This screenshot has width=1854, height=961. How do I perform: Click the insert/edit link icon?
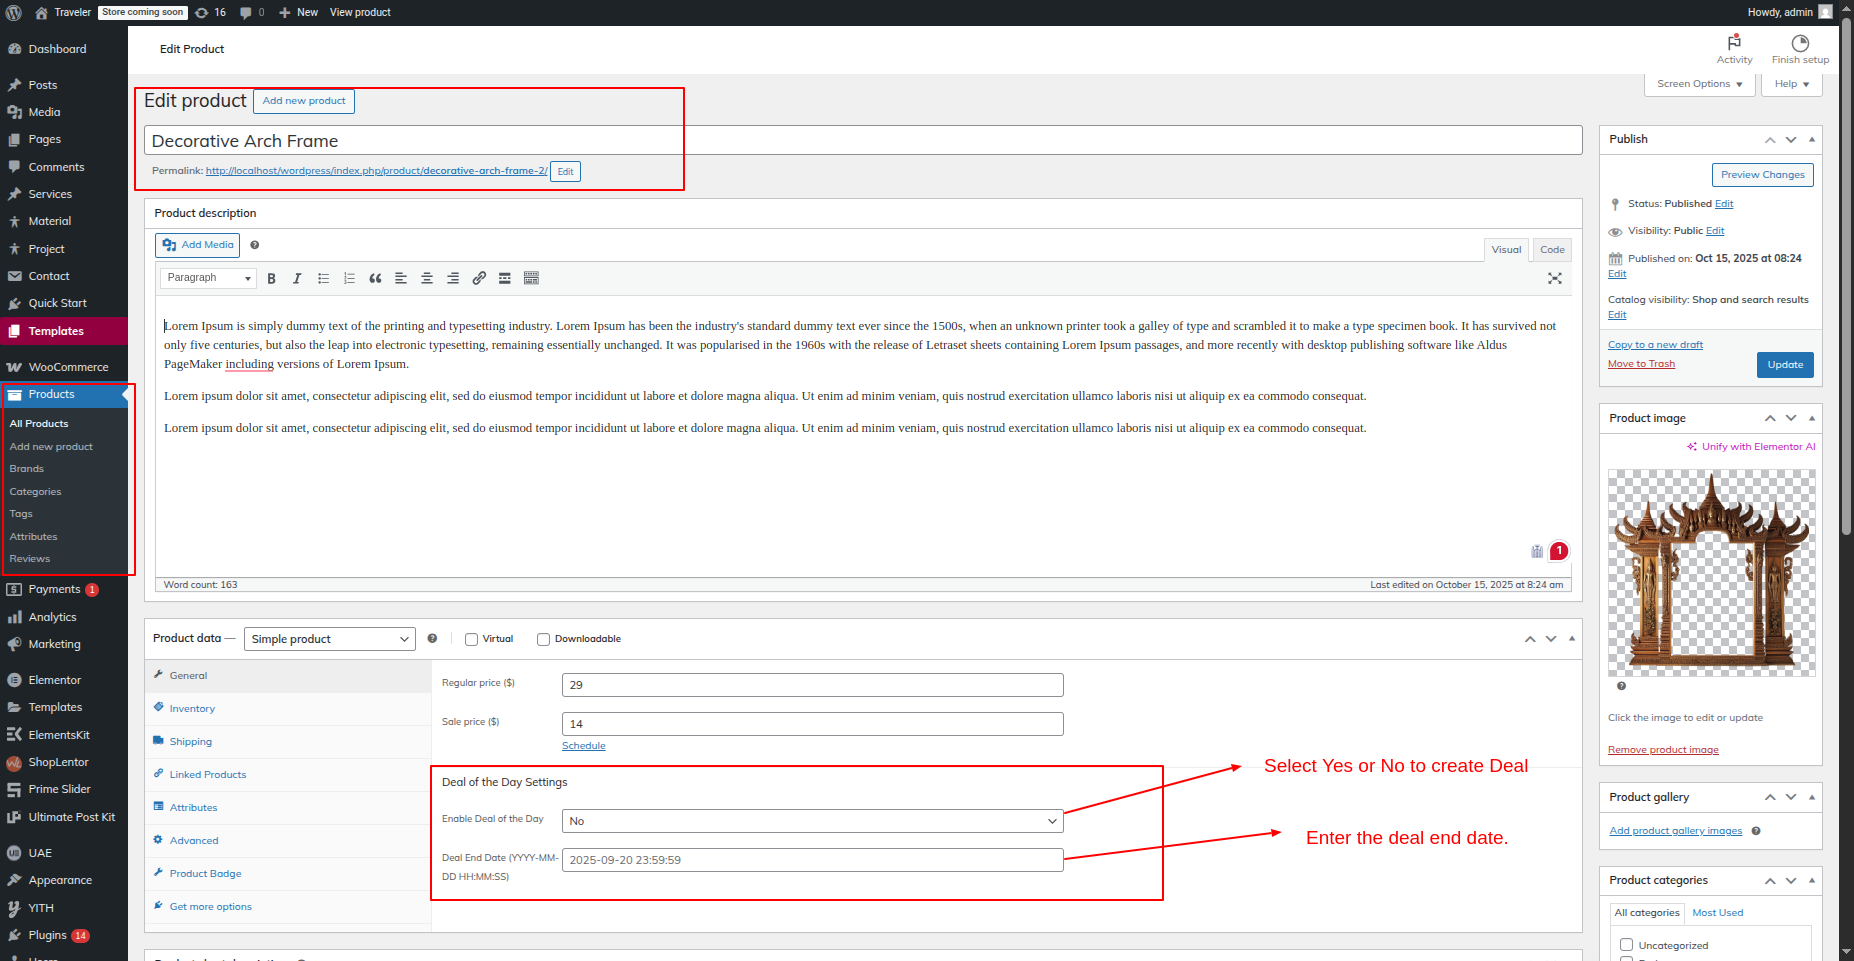pyautogui.click(x=479, y=279)
